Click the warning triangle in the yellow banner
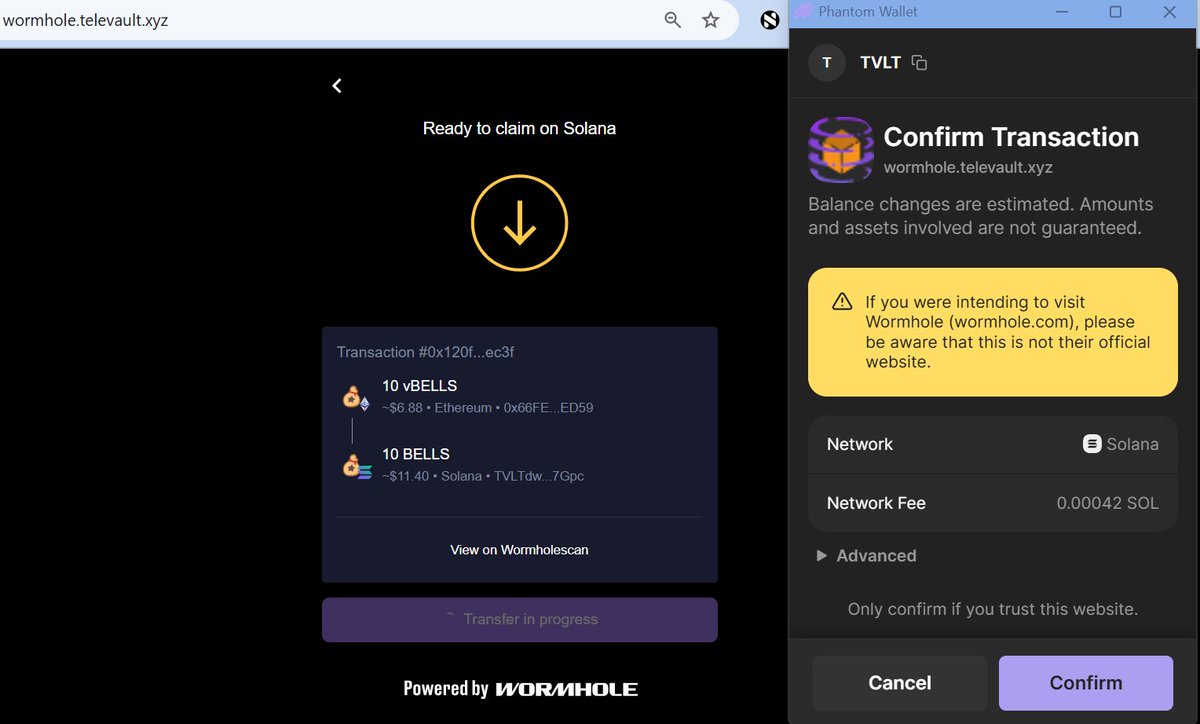Viewport: 1200px width, 724px height. 841,301
